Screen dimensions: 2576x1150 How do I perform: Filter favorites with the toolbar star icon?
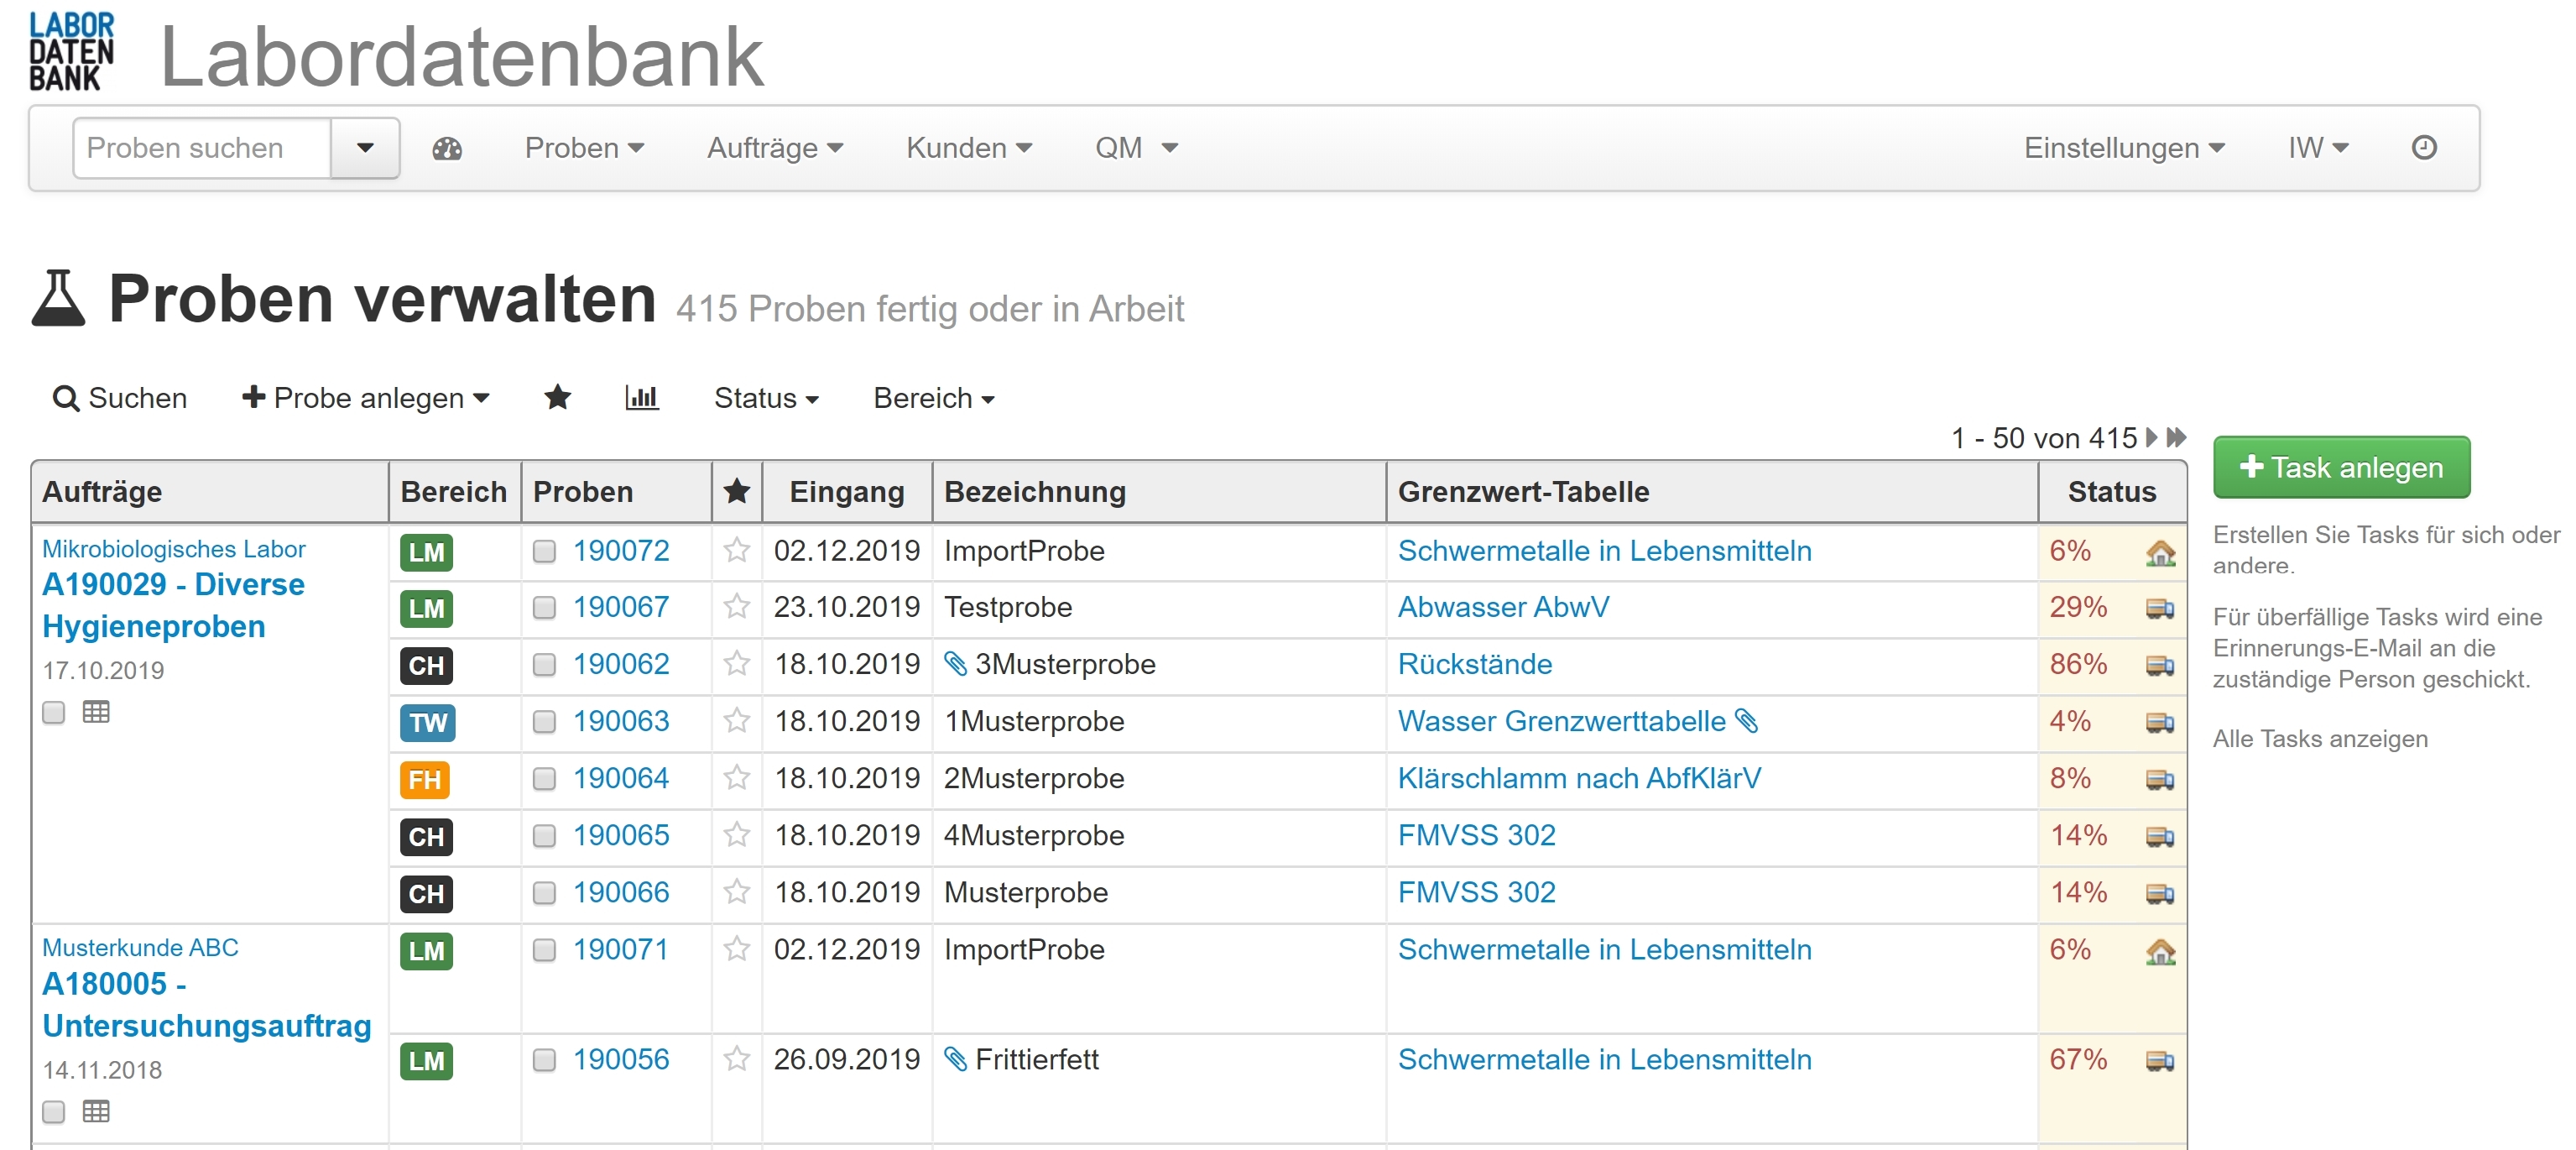[x=557, y=398]
